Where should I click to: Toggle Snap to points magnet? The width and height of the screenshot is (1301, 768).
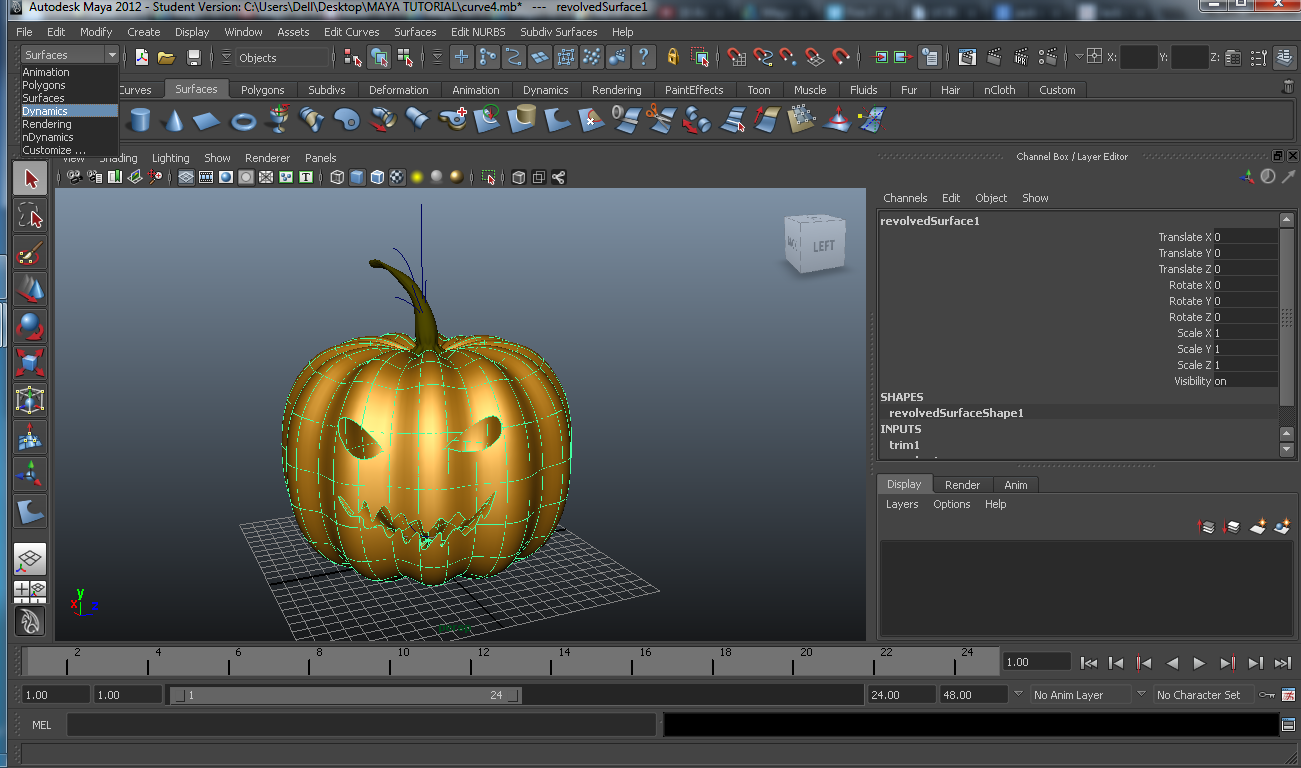tap(788, 57)
